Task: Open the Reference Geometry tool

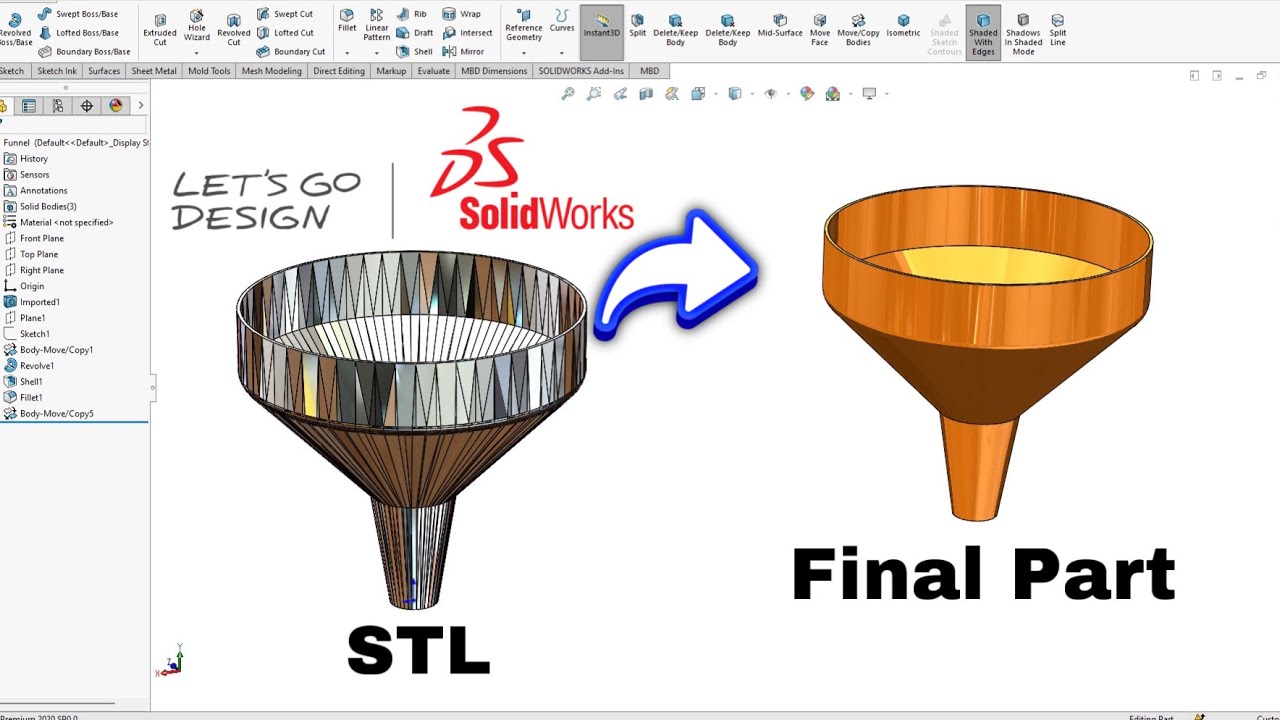Action: pyautogui.click(x=523, y=25)
